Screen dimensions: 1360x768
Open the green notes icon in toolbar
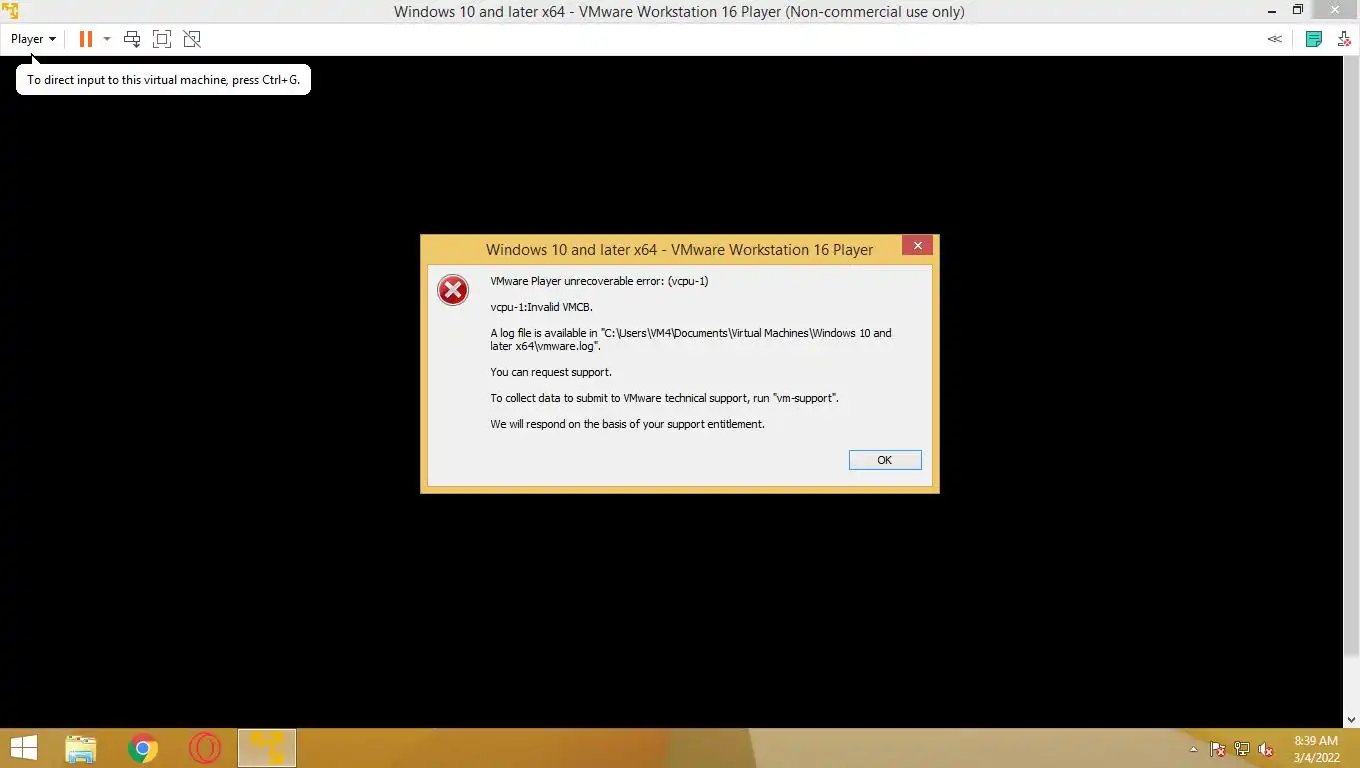1314,39
